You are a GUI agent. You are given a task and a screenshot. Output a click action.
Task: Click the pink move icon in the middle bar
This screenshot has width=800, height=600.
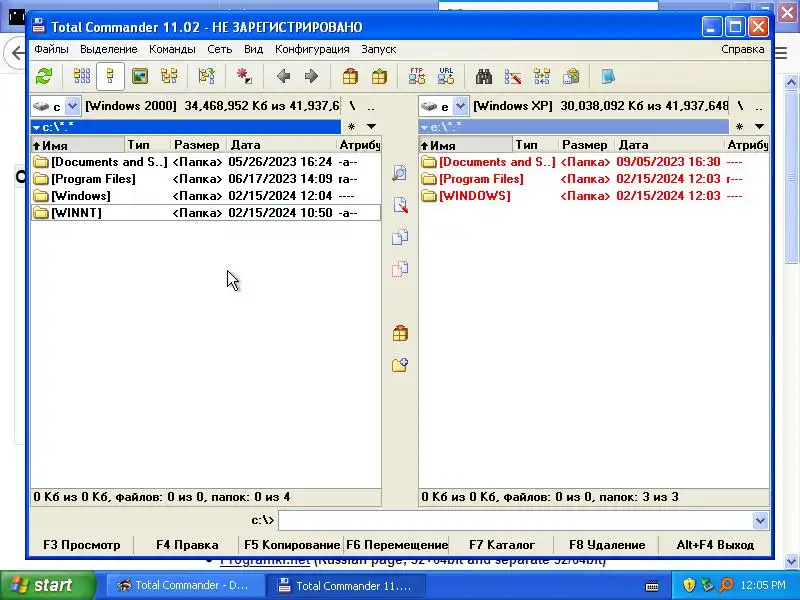pyautogui.click(x=400, y=269)
